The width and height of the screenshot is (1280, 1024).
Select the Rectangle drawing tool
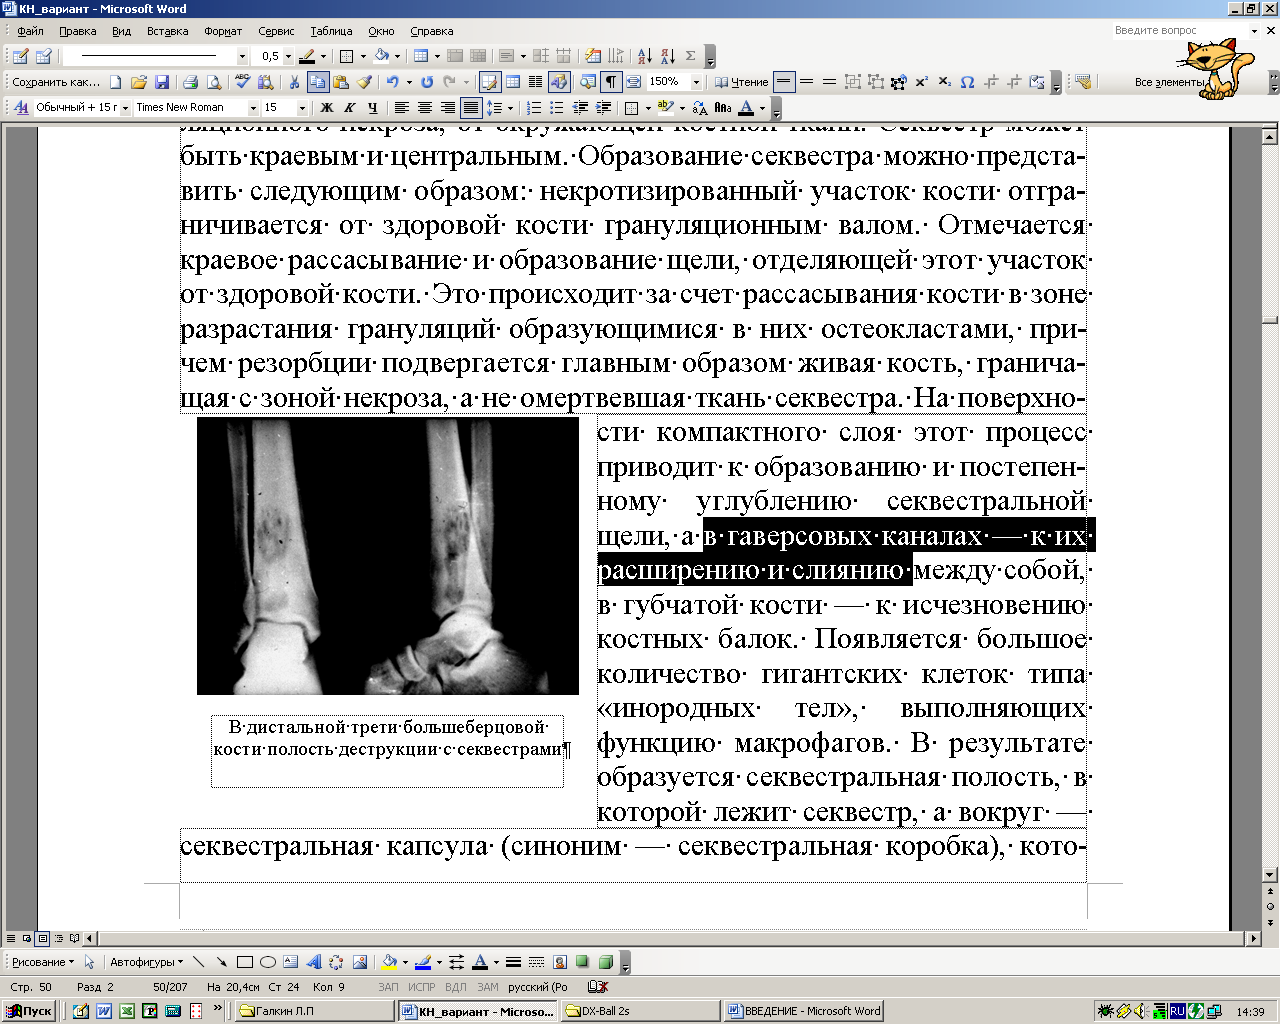point(244,962)
